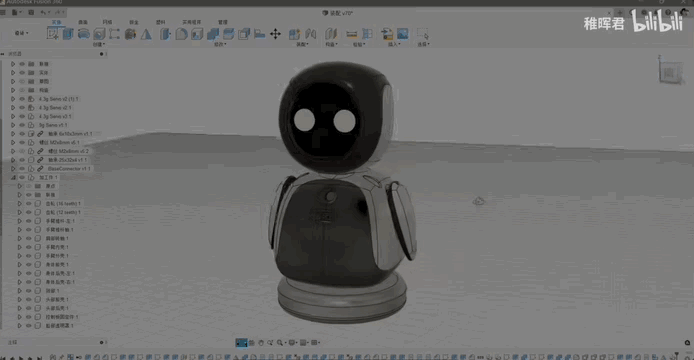Hide the 4.3g Servo v3:1 component
This screenshot has height=360, width=694.
tap(22, 116)
